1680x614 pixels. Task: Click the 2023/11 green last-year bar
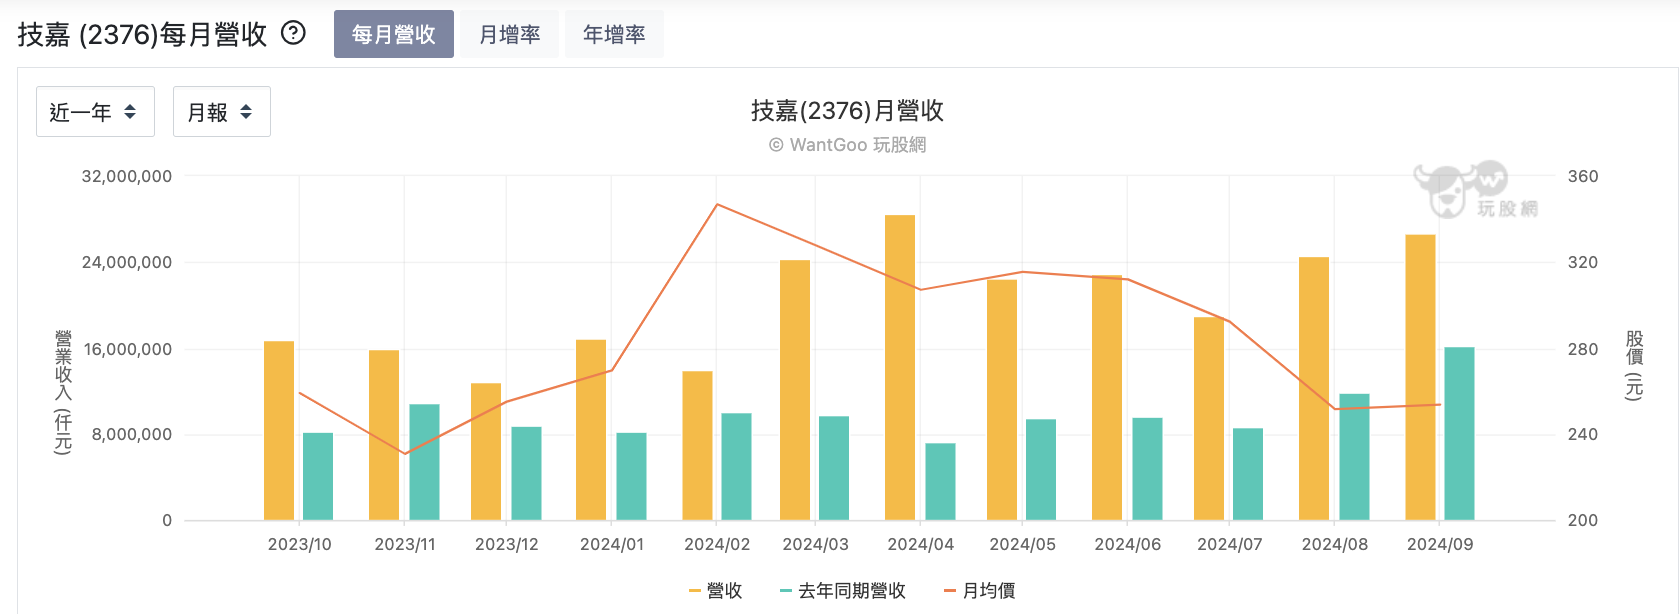(424, 462)
